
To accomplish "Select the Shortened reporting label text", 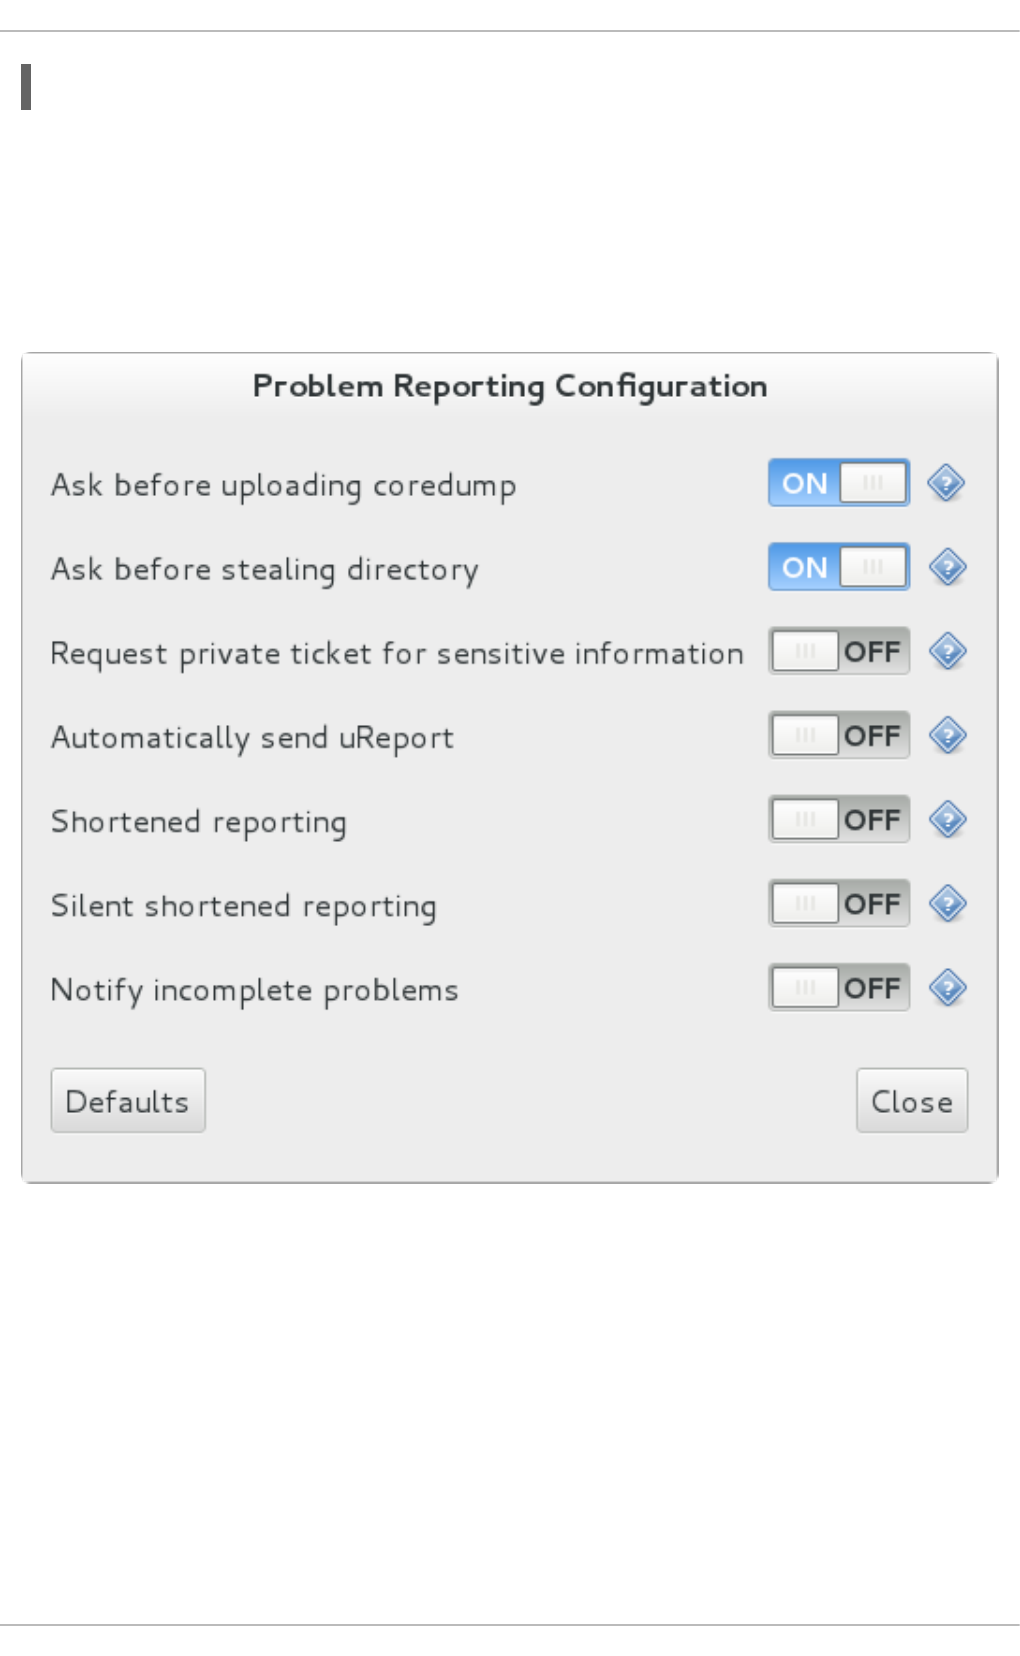I will 199,822.
